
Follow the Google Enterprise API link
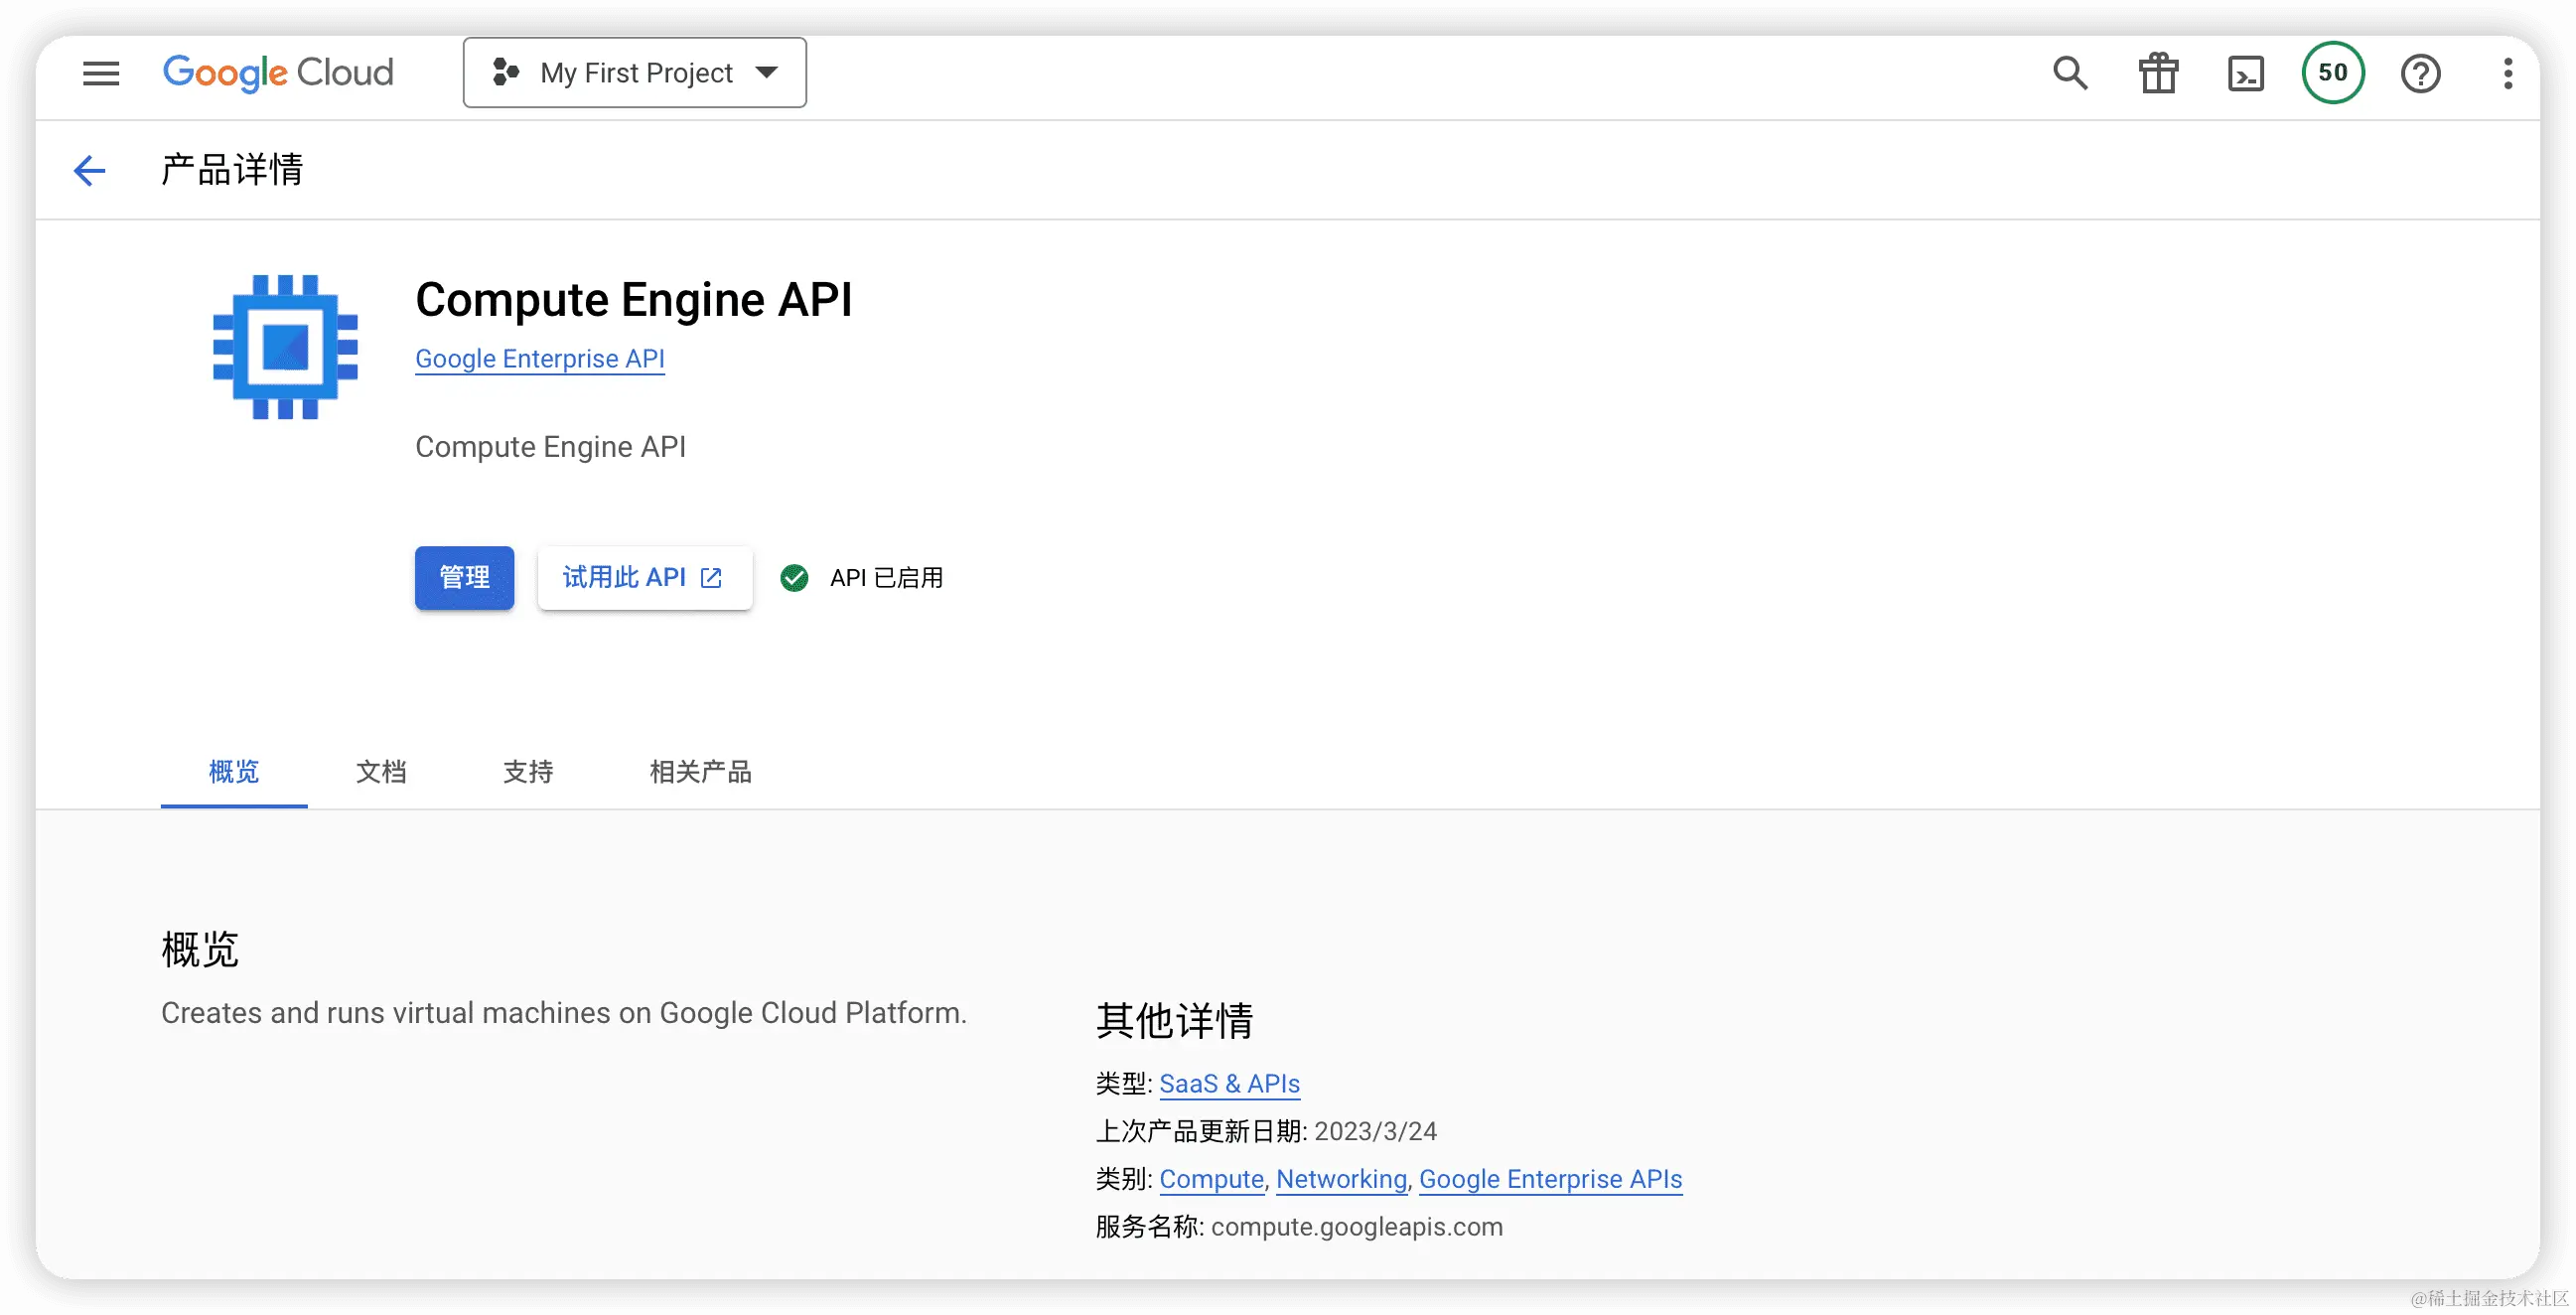click(x=539, y=359)
